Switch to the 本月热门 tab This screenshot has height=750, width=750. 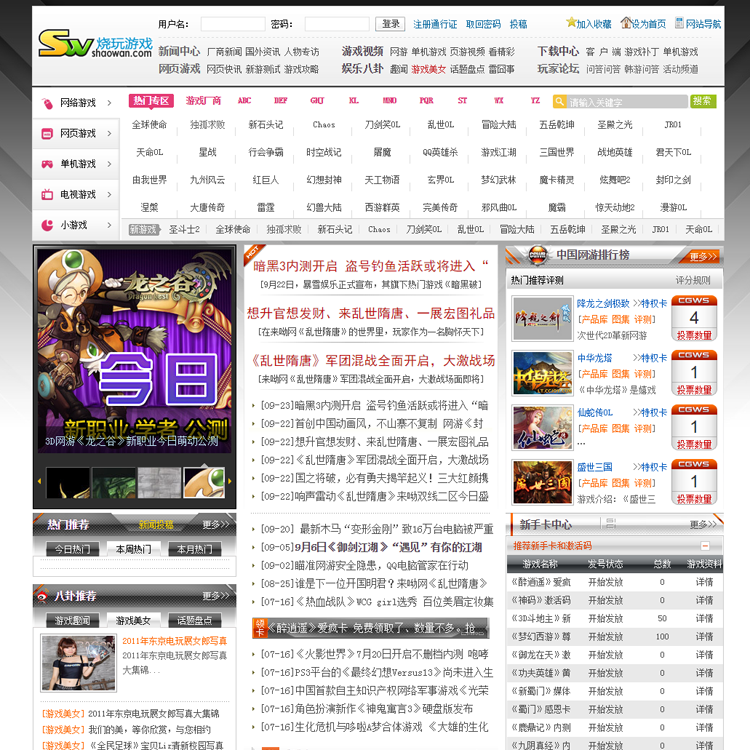click(195, 549)
